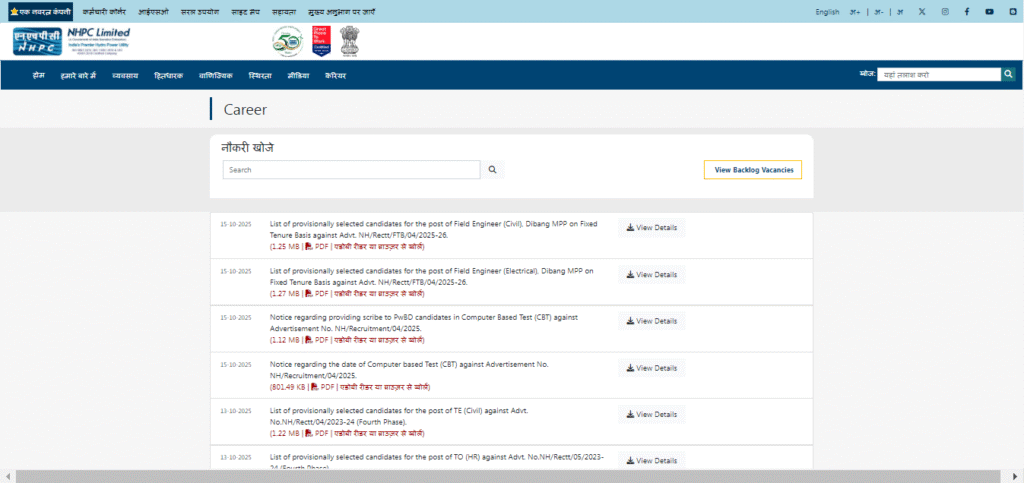The width and height of the screenshot is (1024, 483).
Task: Click the View Backlog Vacancies button
Action: pyautogui.click(x=752, y=170)
